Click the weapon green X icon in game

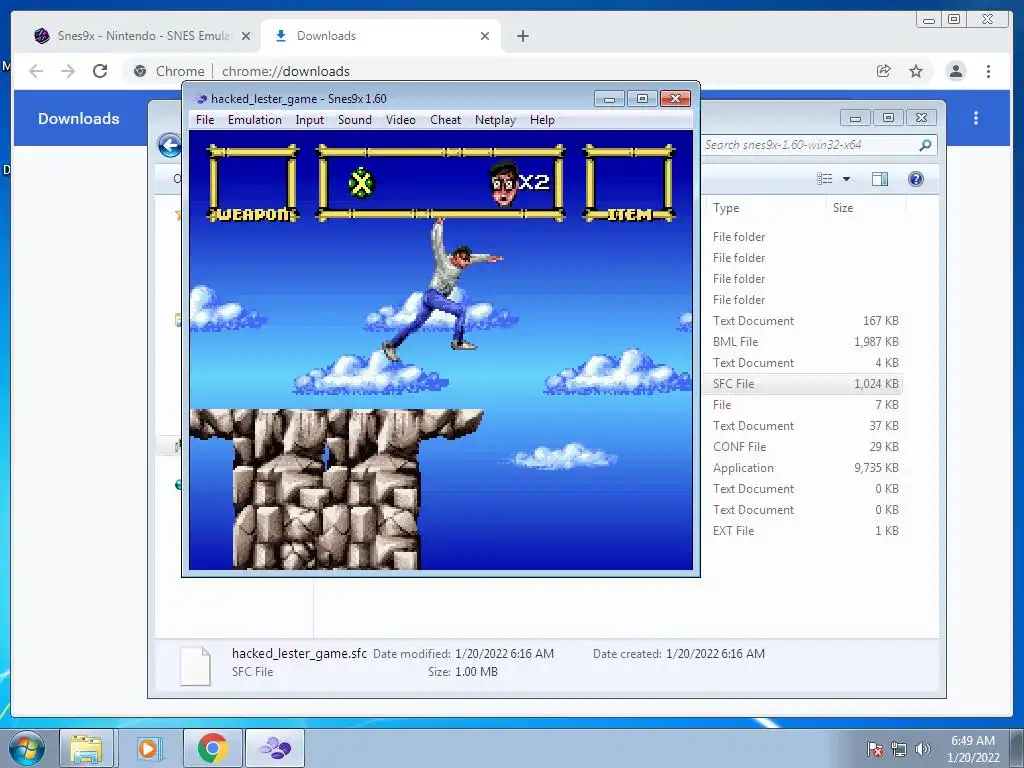click(x=362, y=183)
